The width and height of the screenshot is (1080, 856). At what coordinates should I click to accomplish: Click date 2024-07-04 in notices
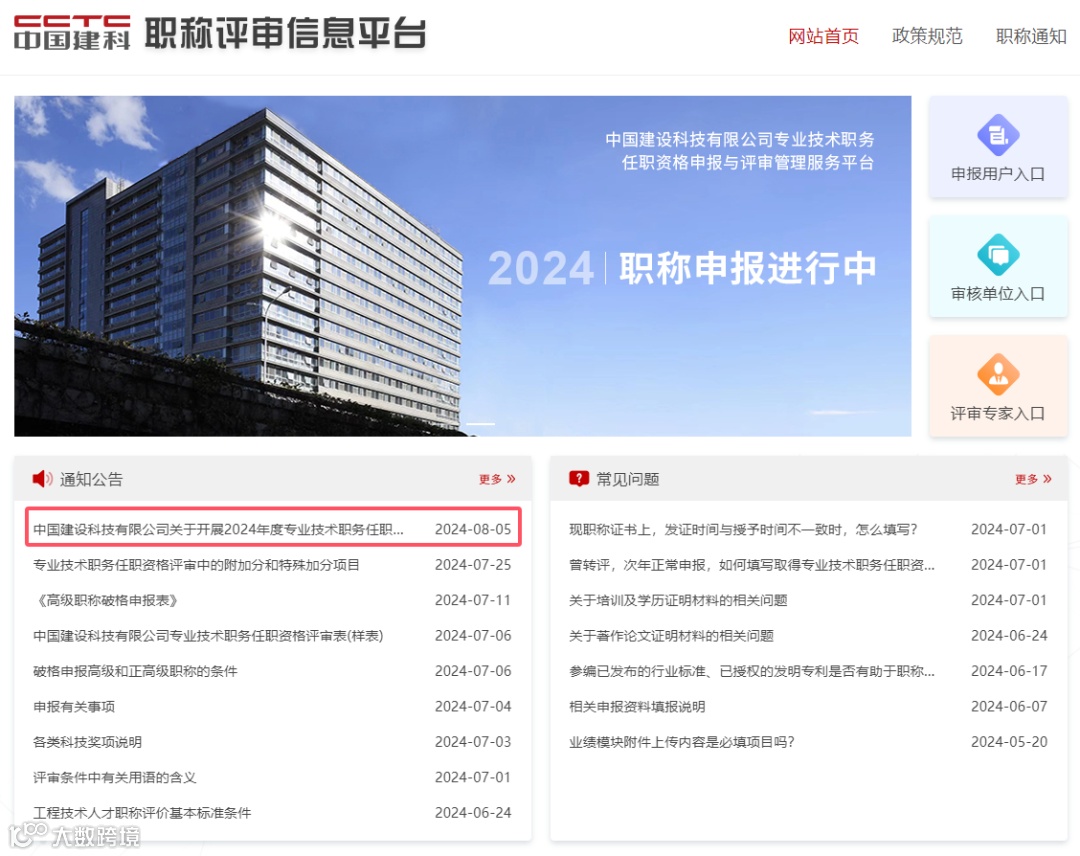[473, 707]
